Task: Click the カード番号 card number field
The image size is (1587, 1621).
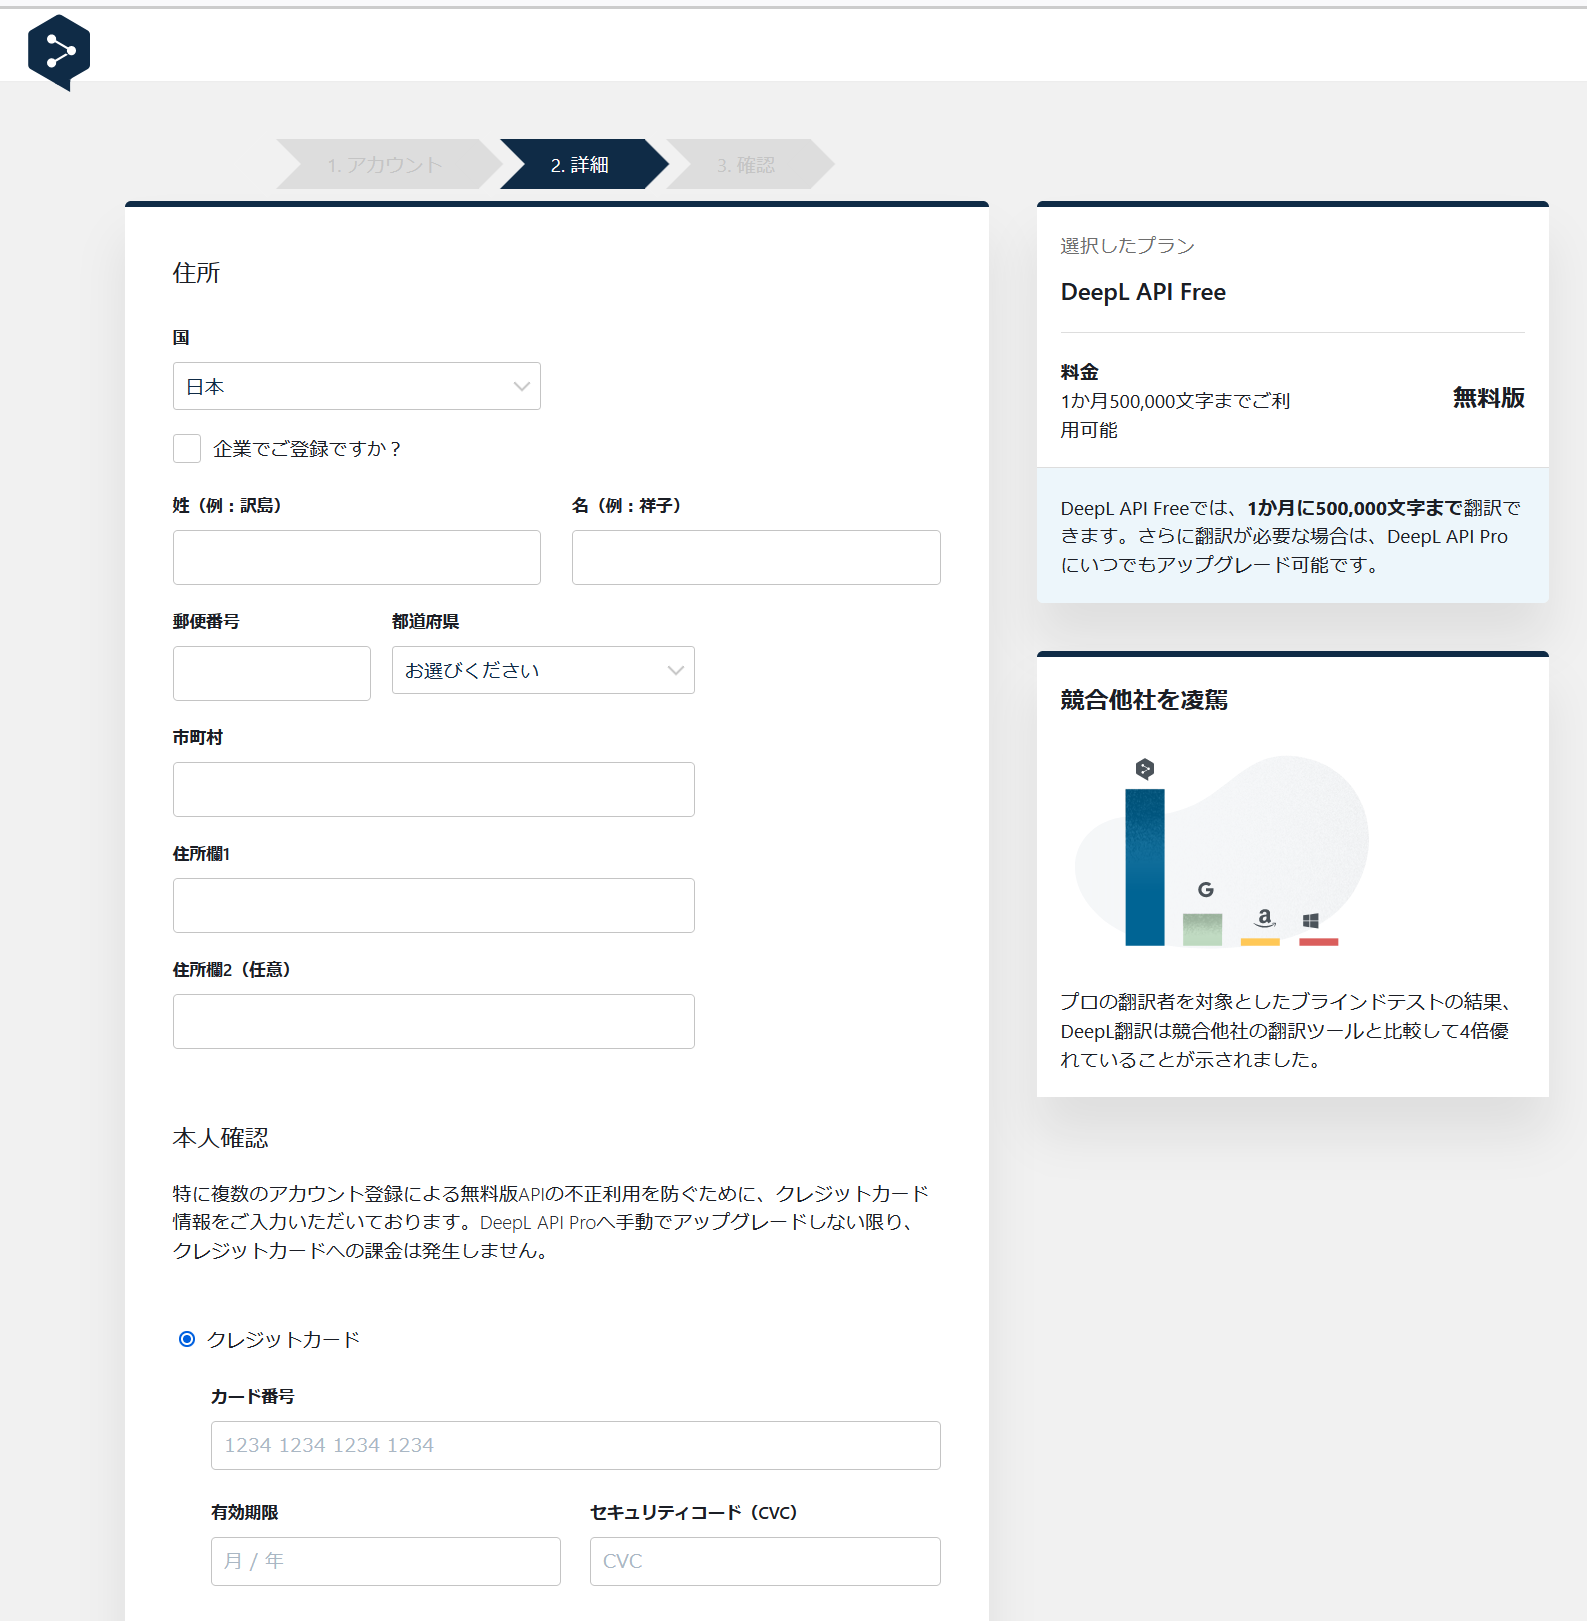Action: (x=576, y=1445)
